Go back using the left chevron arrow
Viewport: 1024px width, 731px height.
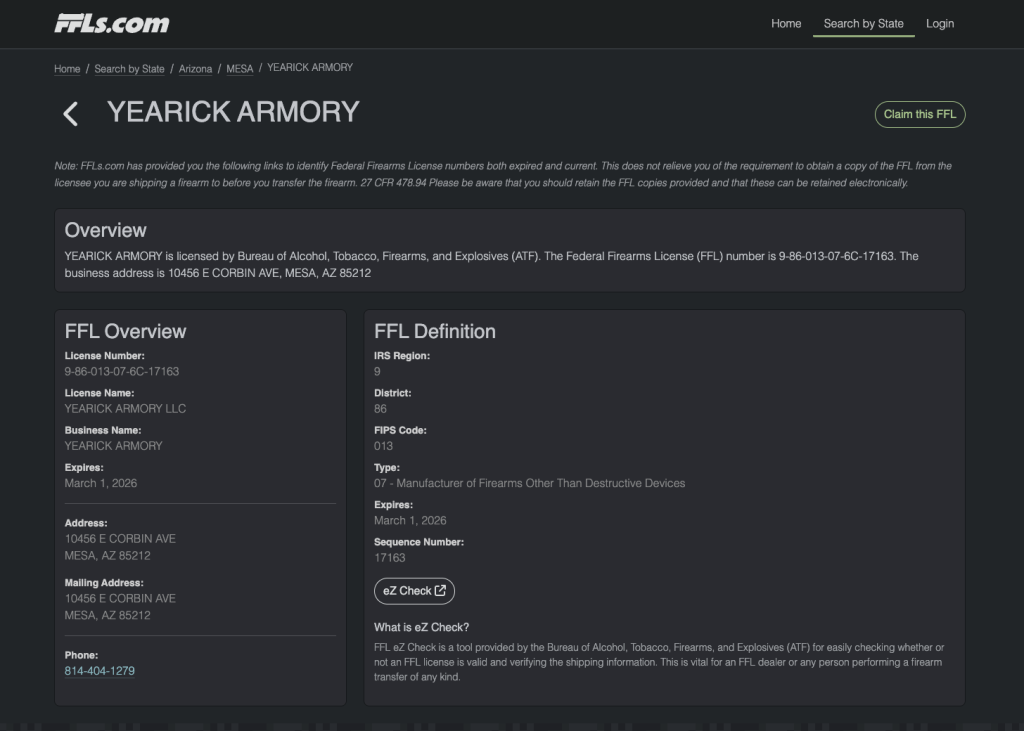(x=70, y=114)
